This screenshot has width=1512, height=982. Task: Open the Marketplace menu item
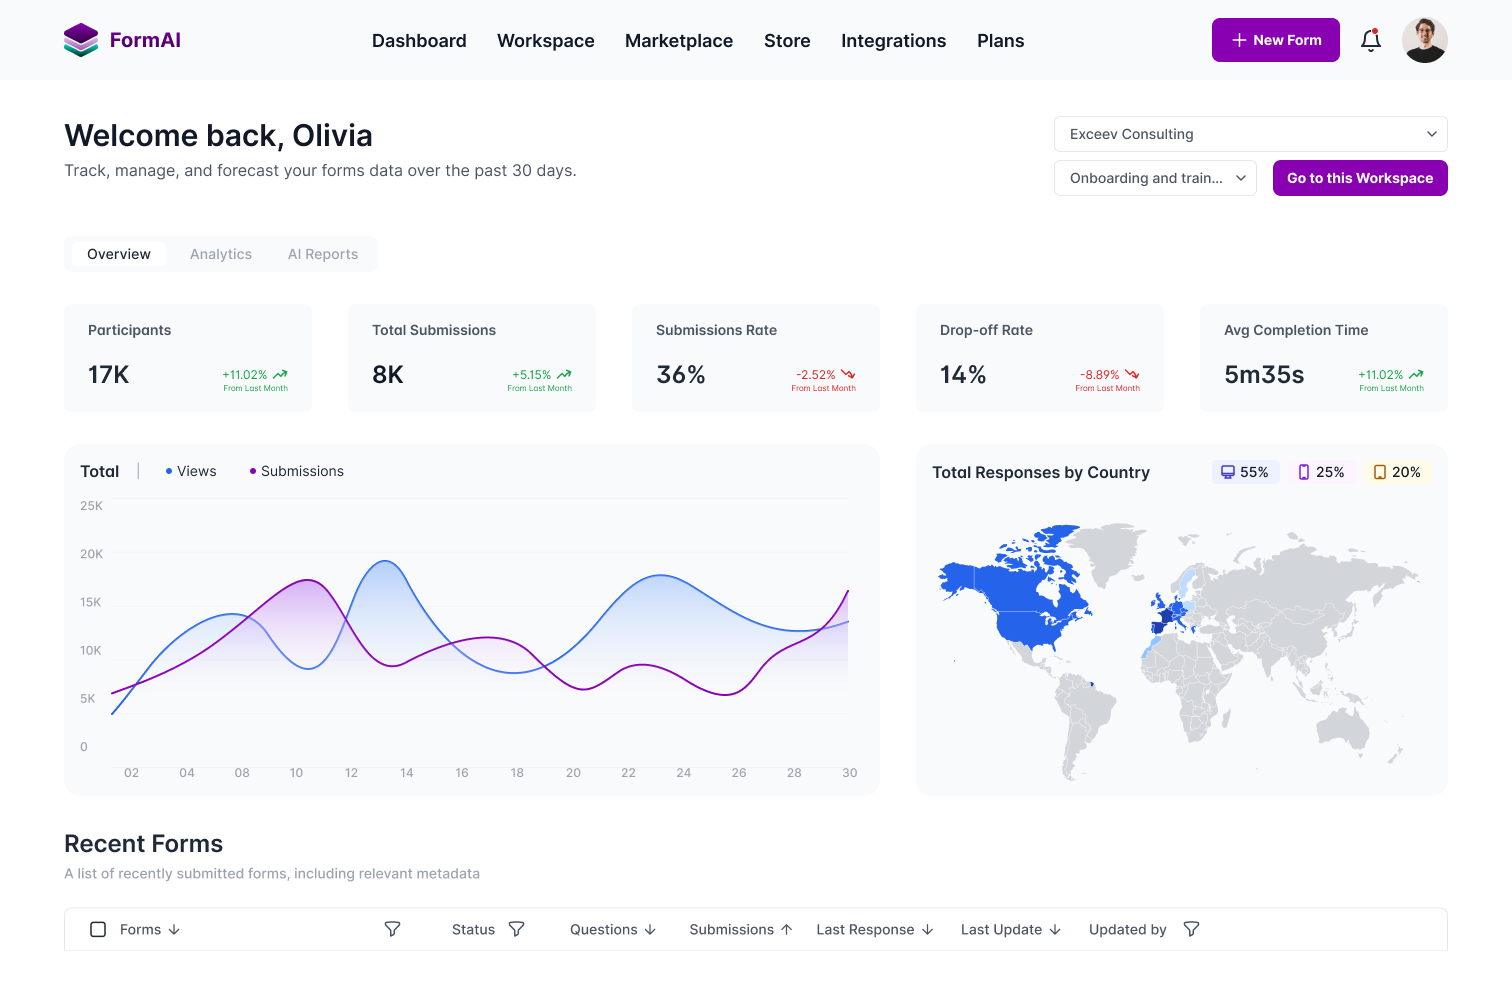point(679,40)
